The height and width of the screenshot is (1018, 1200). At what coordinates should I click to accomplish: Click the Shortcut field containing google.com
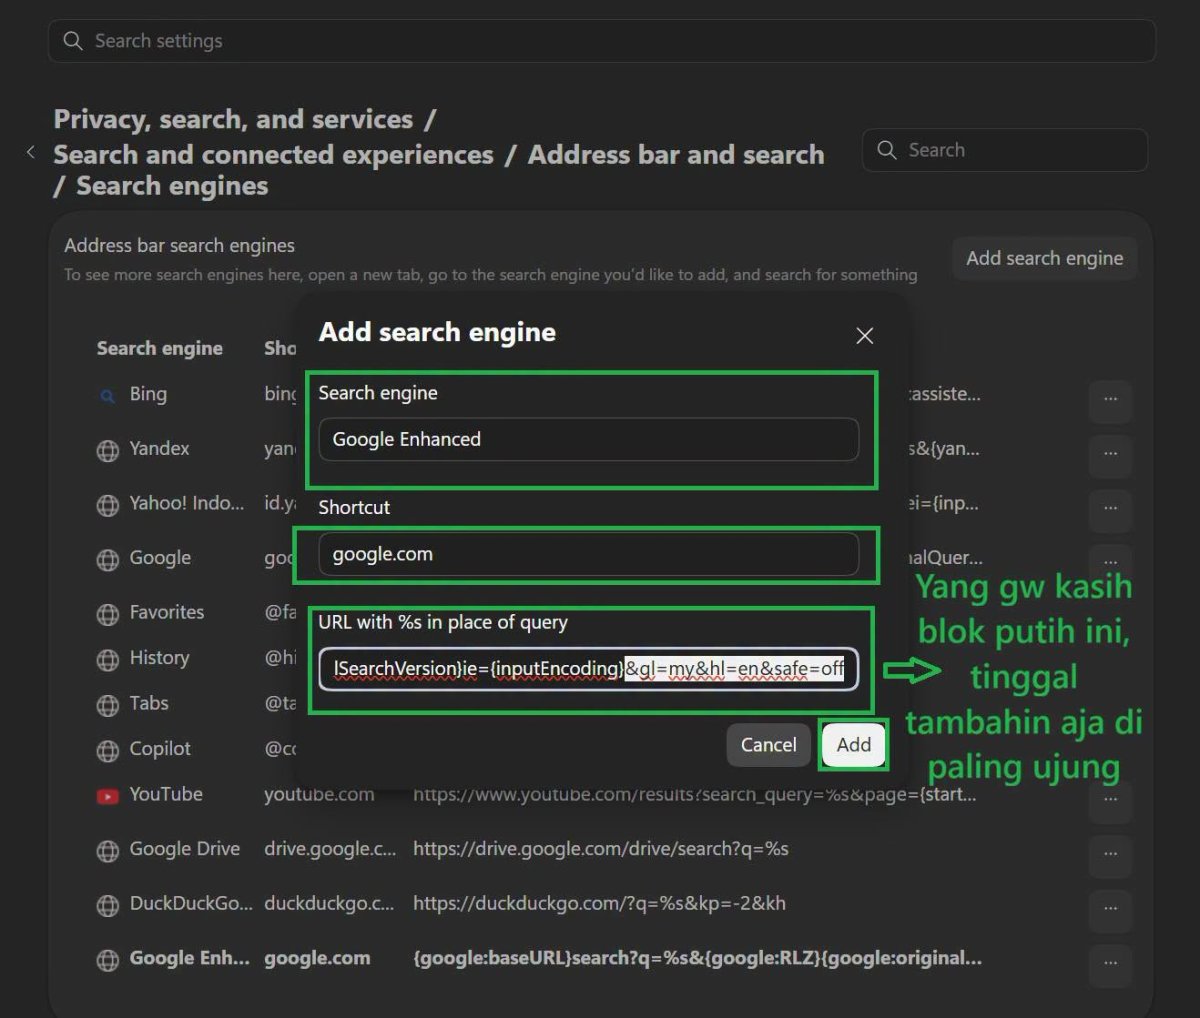[x=588, y=554]
